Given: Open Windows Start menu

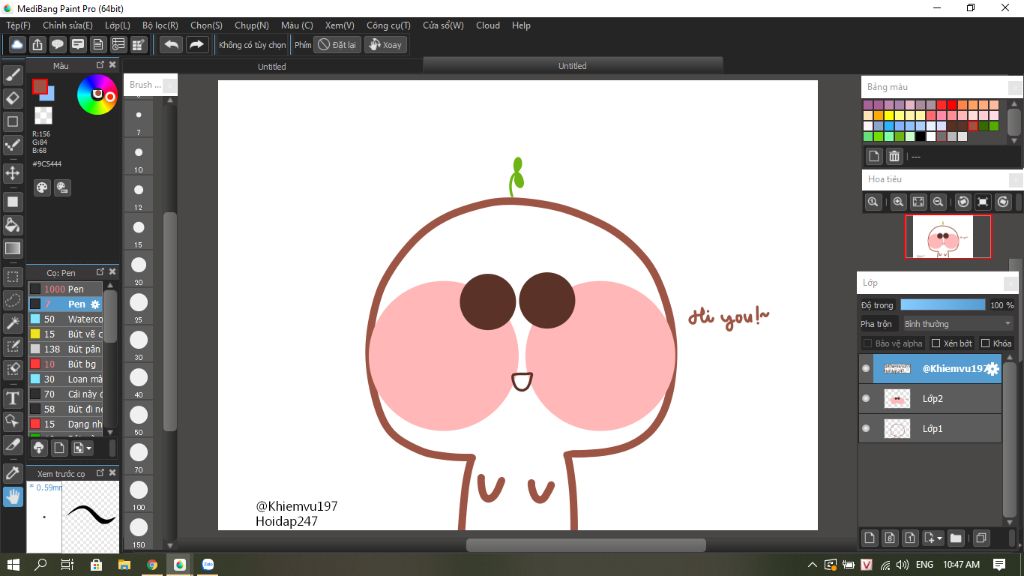Looking at the screenshot, I should [x=13, y=564].
